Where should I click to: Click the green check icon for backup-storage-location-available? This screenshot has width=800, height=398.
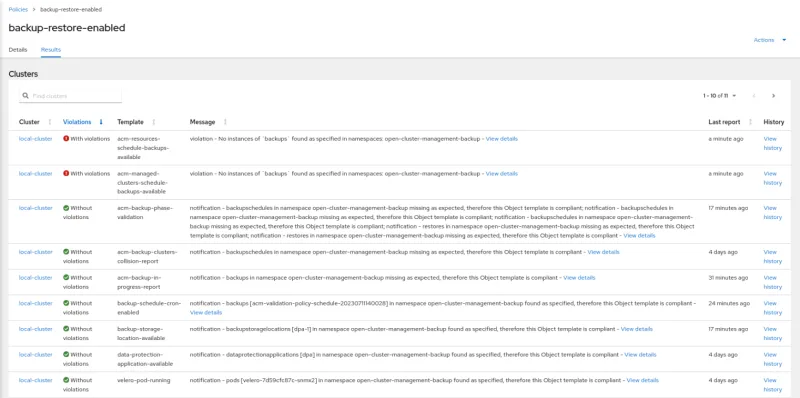(x=66, y=329)
